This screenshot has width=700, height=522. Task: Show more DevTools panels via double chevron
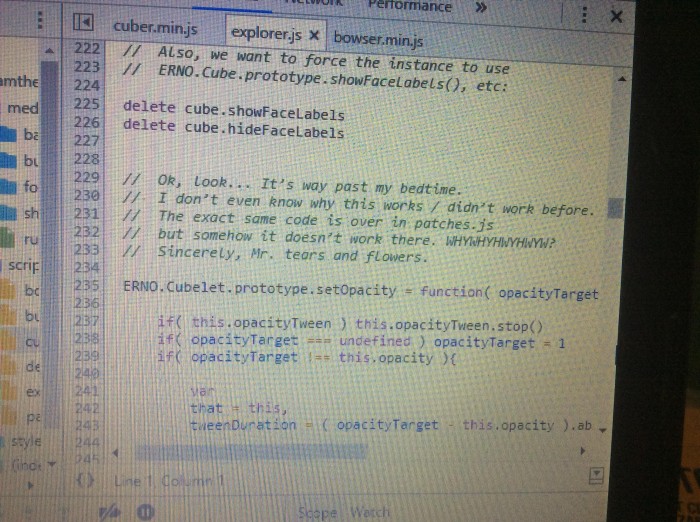[480, 7]
